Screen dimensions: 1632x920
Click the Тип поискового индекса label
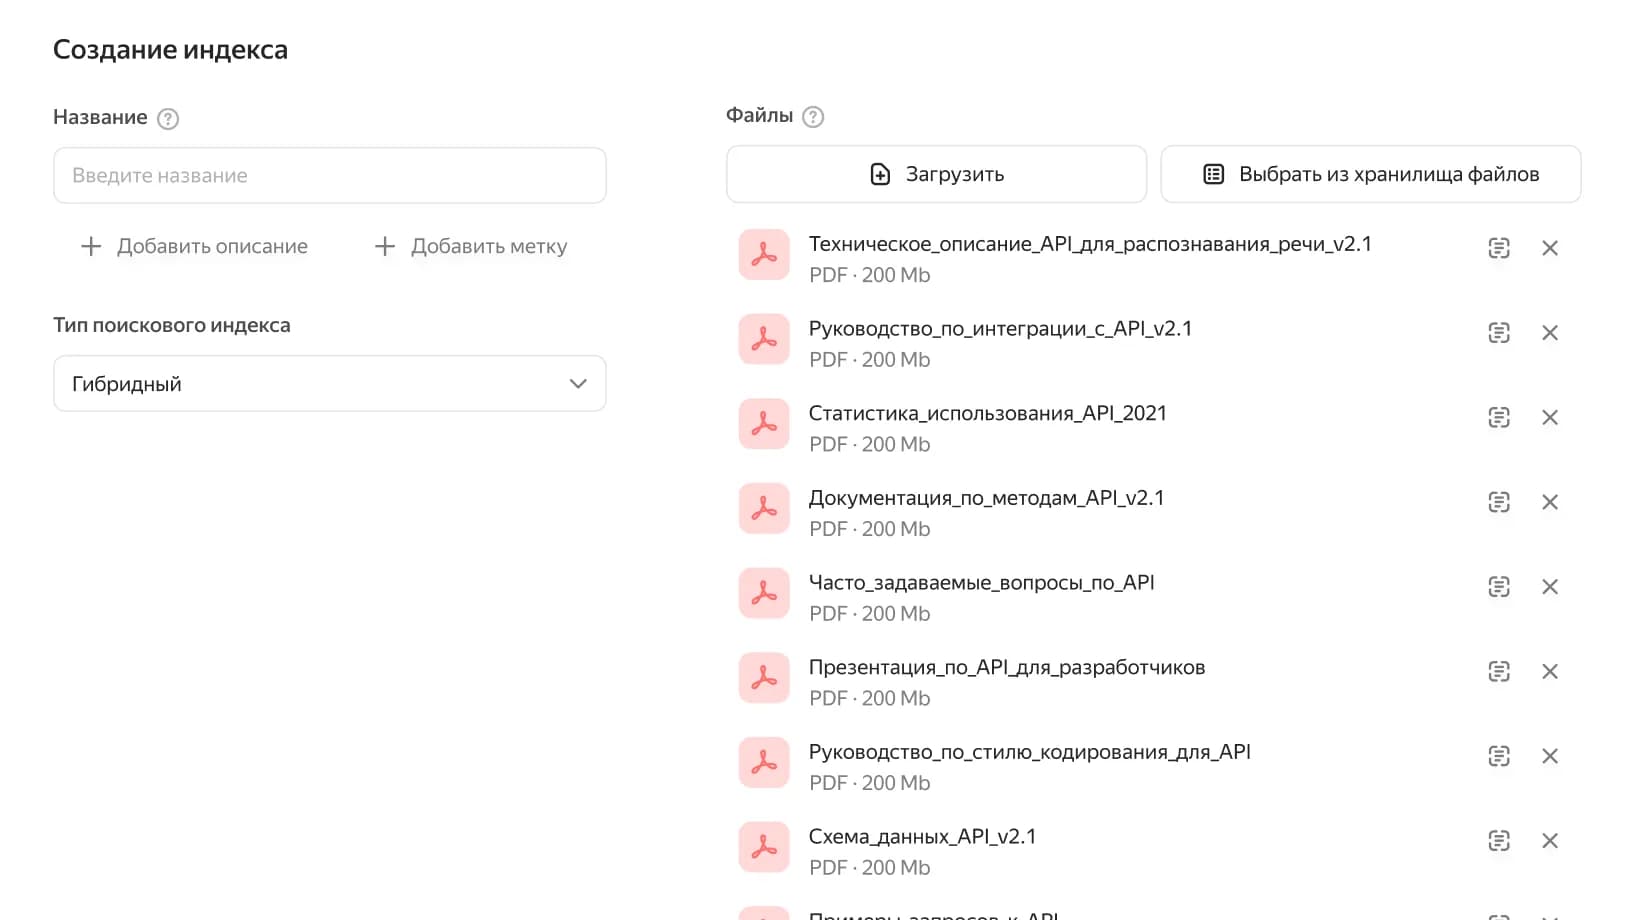point(172,325)
